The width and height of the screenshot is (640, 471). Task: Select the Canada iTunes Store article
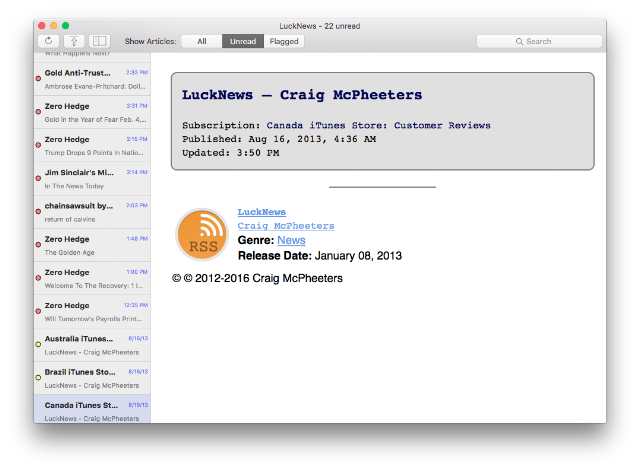(x=92, y=409)
